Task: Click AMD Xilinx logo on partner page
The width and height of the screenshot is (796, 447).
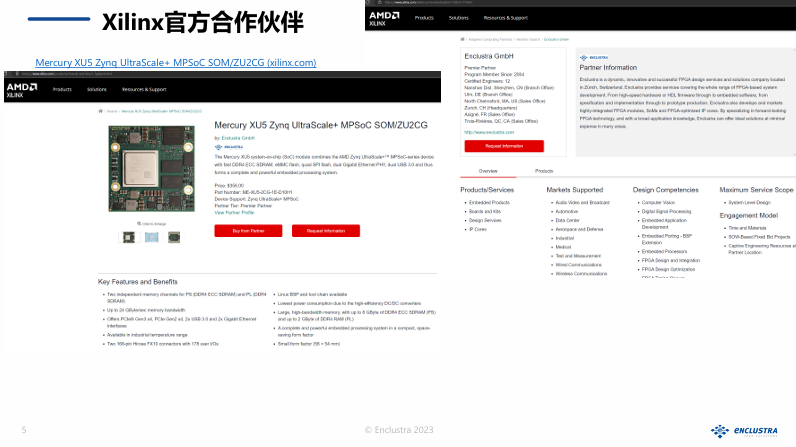Action: (384, 18)
